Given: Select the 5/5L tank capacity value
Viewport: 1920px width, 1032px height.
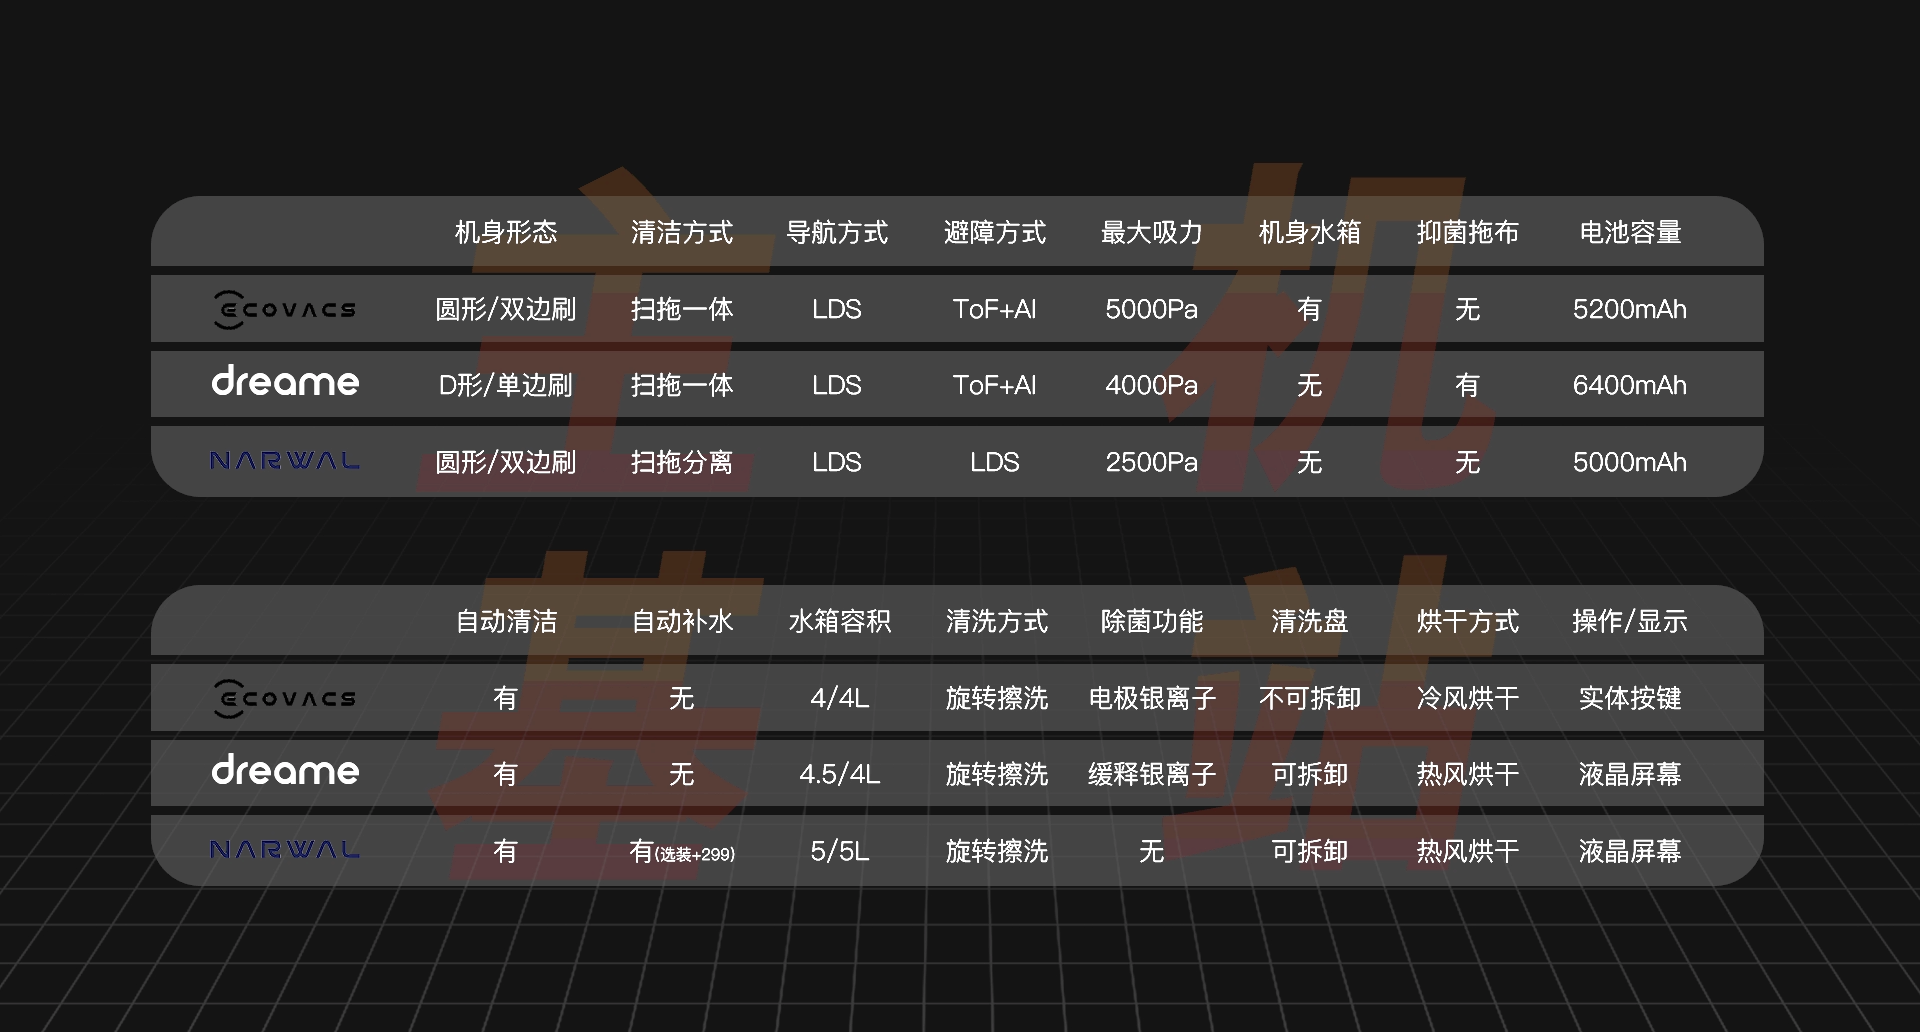Looking at the screenshot, I should pyautogui.click(x=840, y=852).
